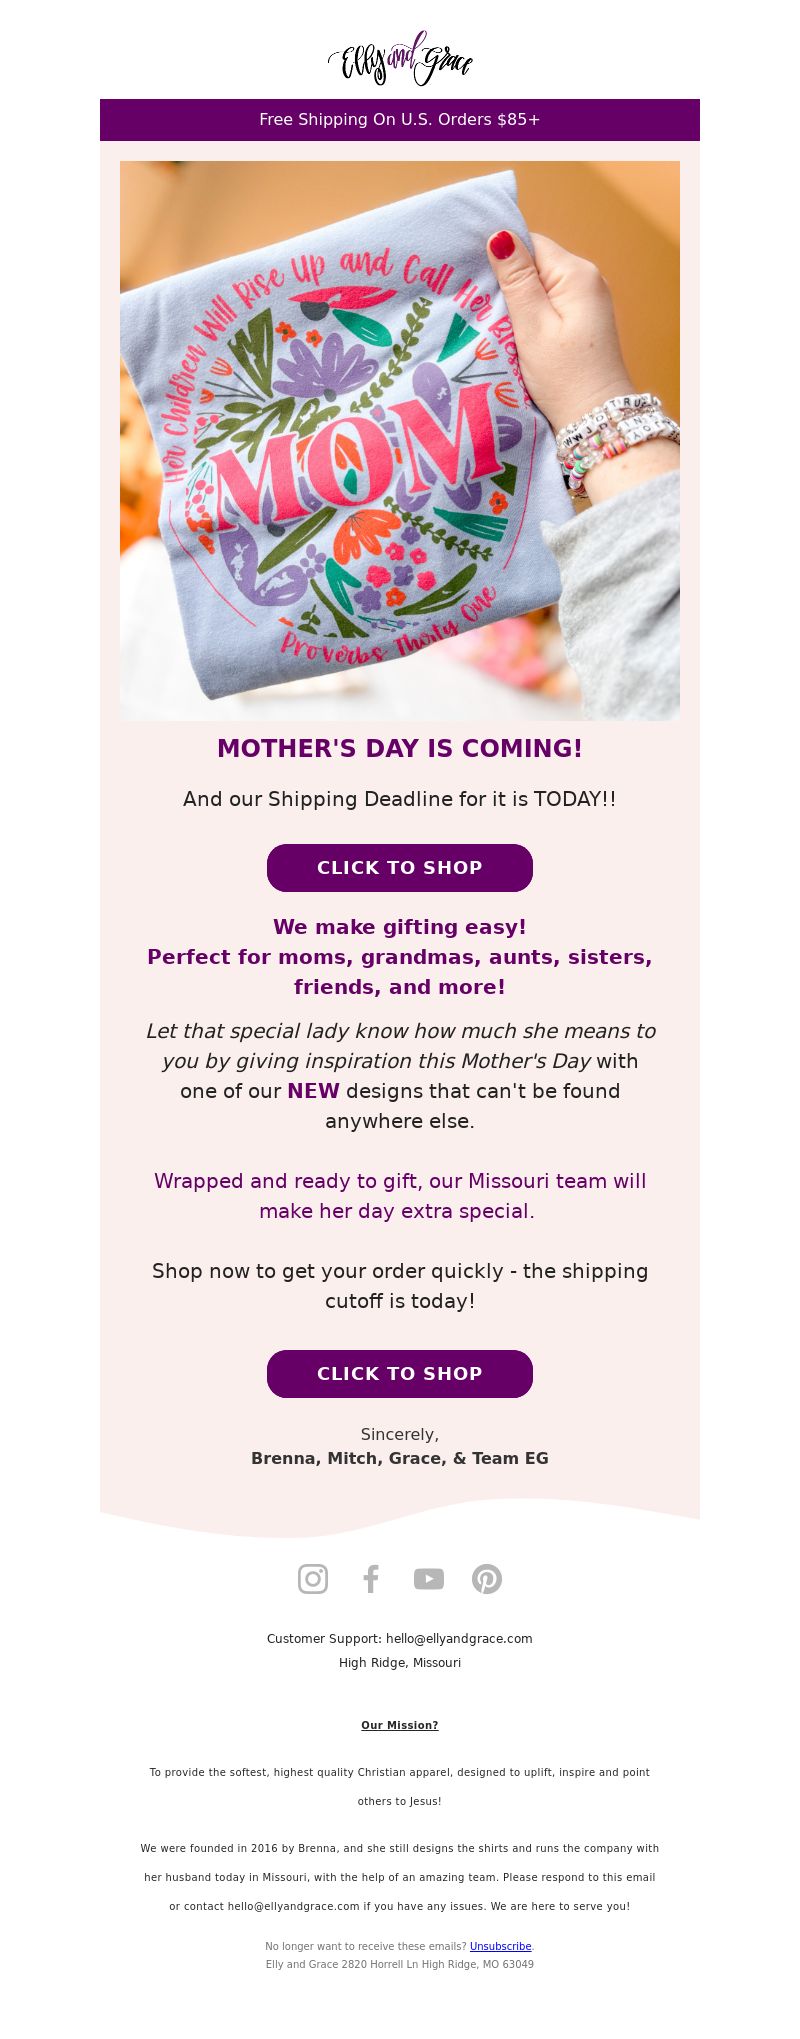This screenshot has width=800, height=2039.
Task: Click the 'Brenna, Mitch, Grace, & Team EG' signature
Action: (x=400, y=1459)
